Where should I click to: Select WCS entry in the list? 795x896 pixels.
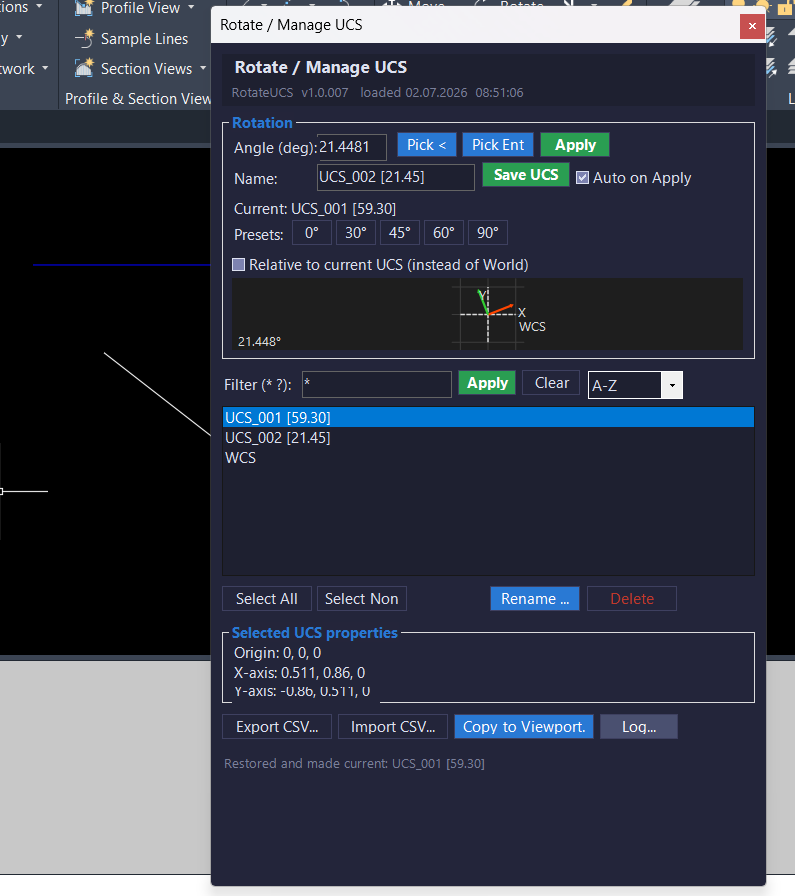pos(488,458)
